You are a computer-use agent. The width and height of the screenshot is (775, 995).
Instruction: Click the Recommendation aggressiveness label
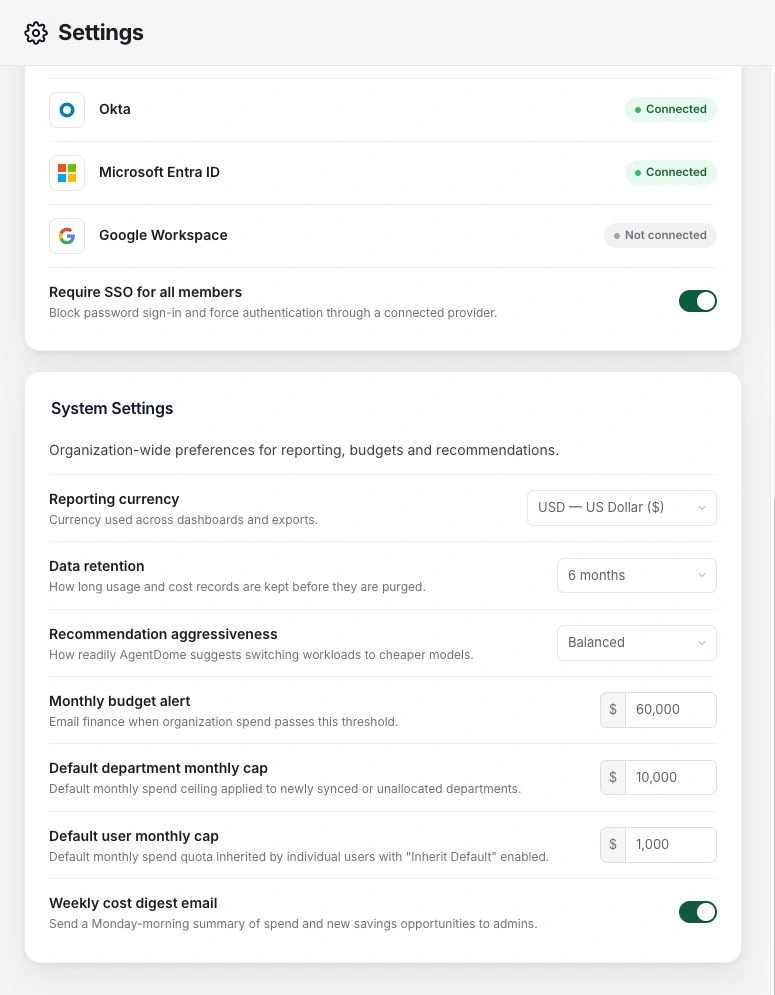tap(163, 634)
